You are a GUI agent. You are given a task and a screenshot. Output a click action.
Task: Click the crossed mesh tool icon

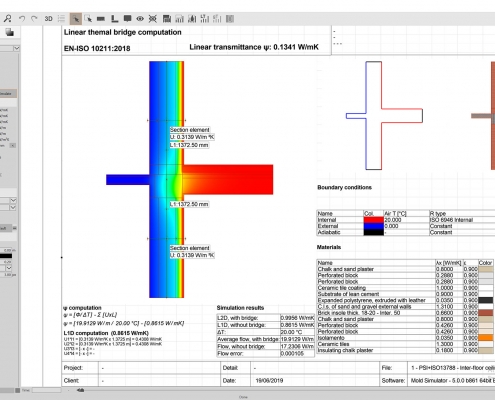tap(153, 19)
